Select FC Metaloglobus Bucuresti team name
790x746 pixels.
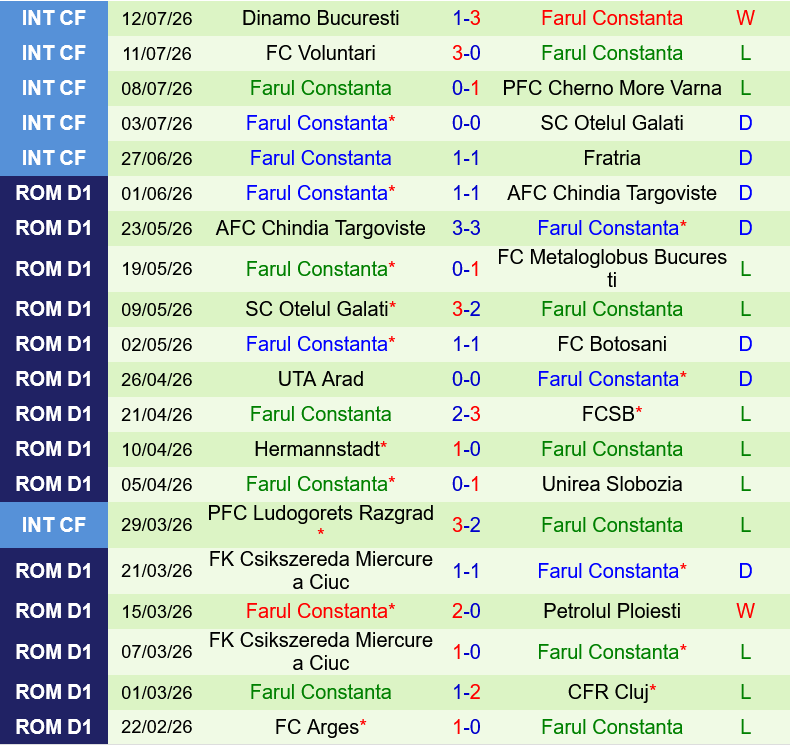point(612,268)
